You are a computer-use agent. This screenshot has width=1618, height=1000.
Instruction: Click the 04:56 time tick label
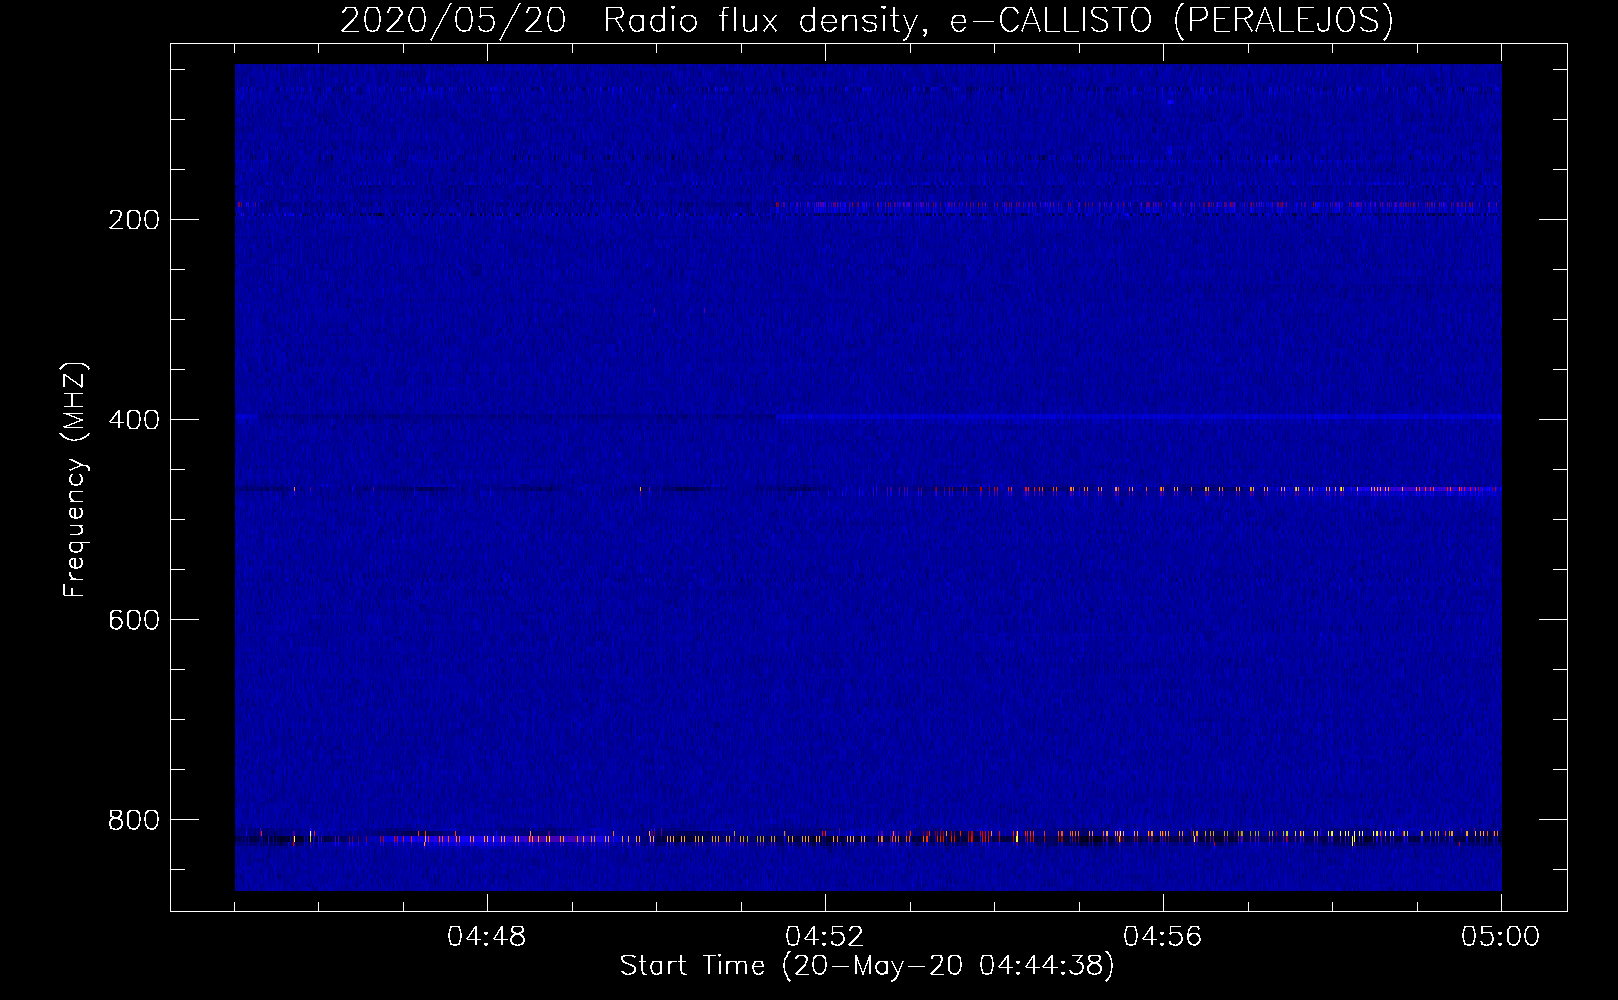tap(1163, 937)
